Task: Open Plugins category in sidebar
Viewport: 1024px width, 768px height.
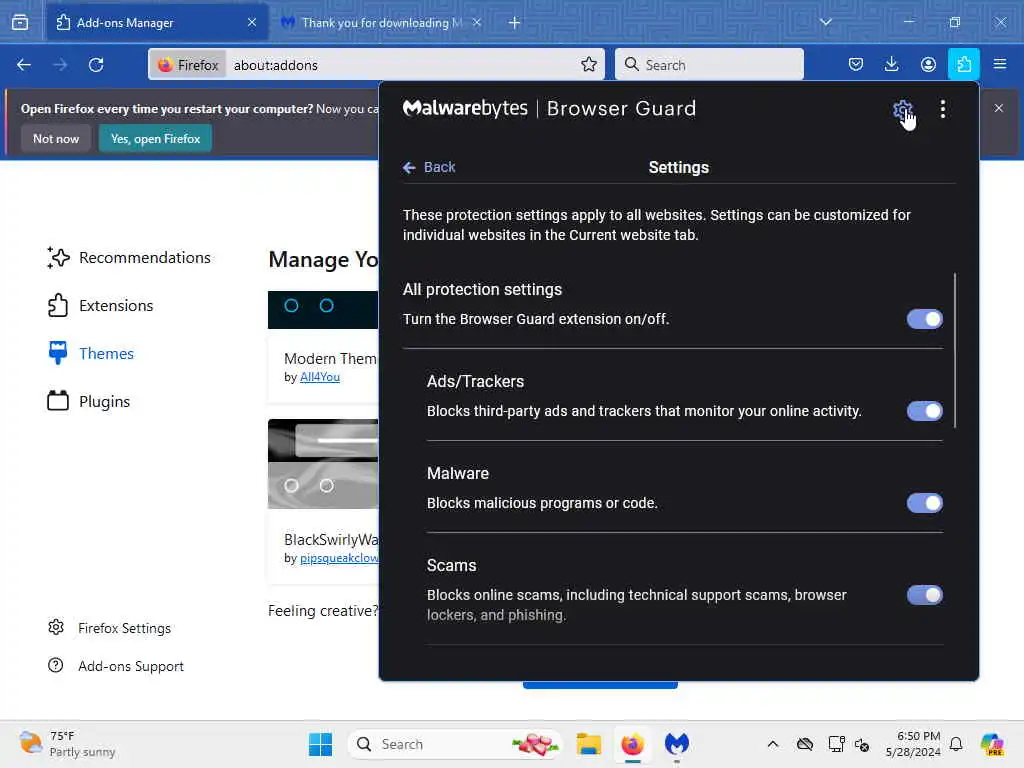Action: [x=89, y=401]
